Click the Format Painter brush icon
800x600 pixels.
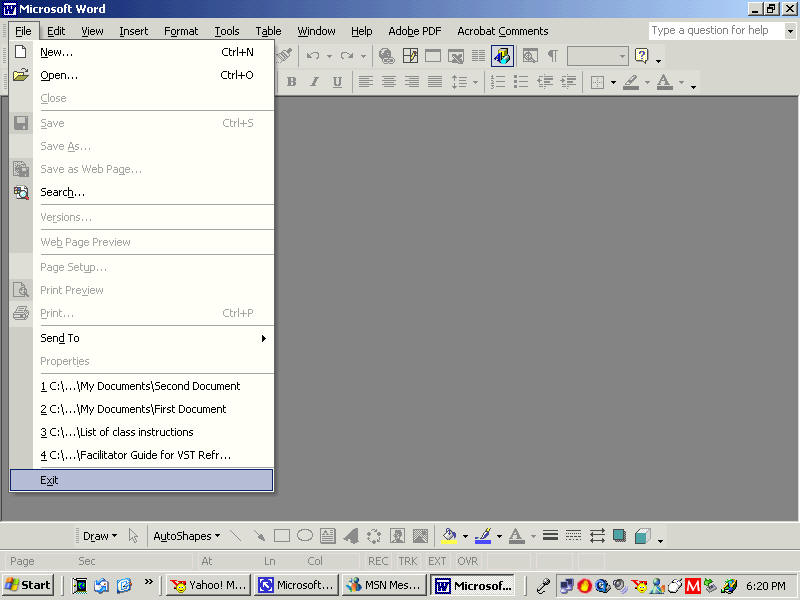click(284, 56)
